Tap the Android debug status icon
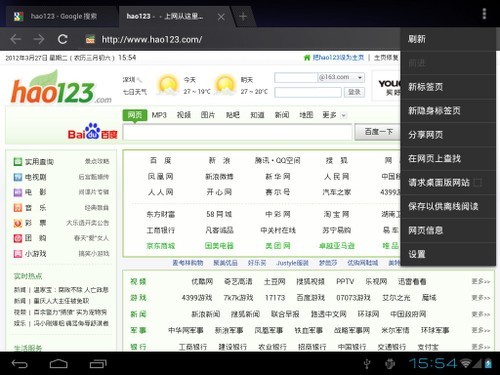The height and width of the screenshot is (375, 500). click(x=389, y=364)
